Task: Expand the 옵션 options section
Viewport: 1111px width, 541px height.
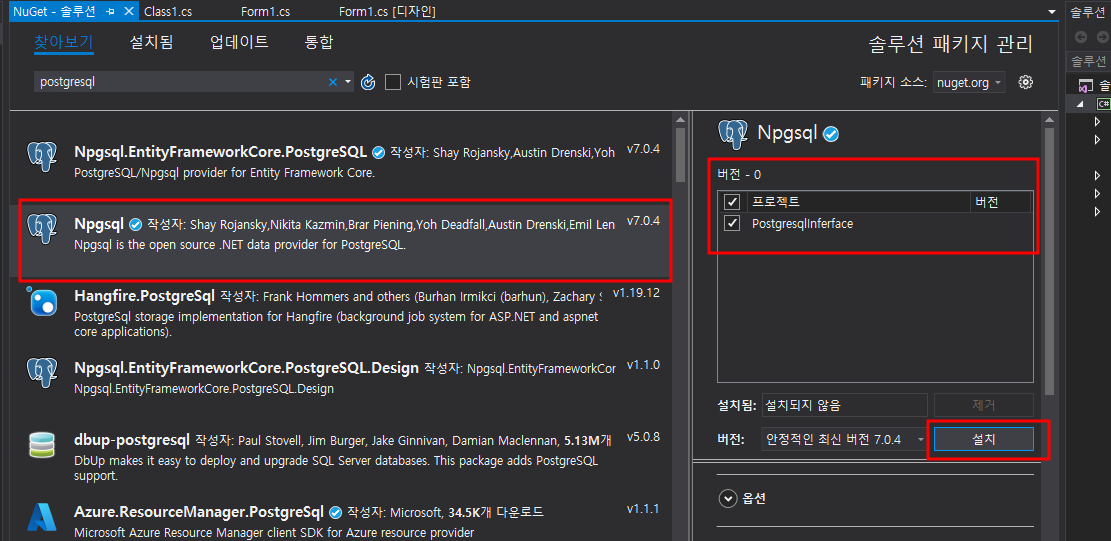Action: tap(728, 499)
